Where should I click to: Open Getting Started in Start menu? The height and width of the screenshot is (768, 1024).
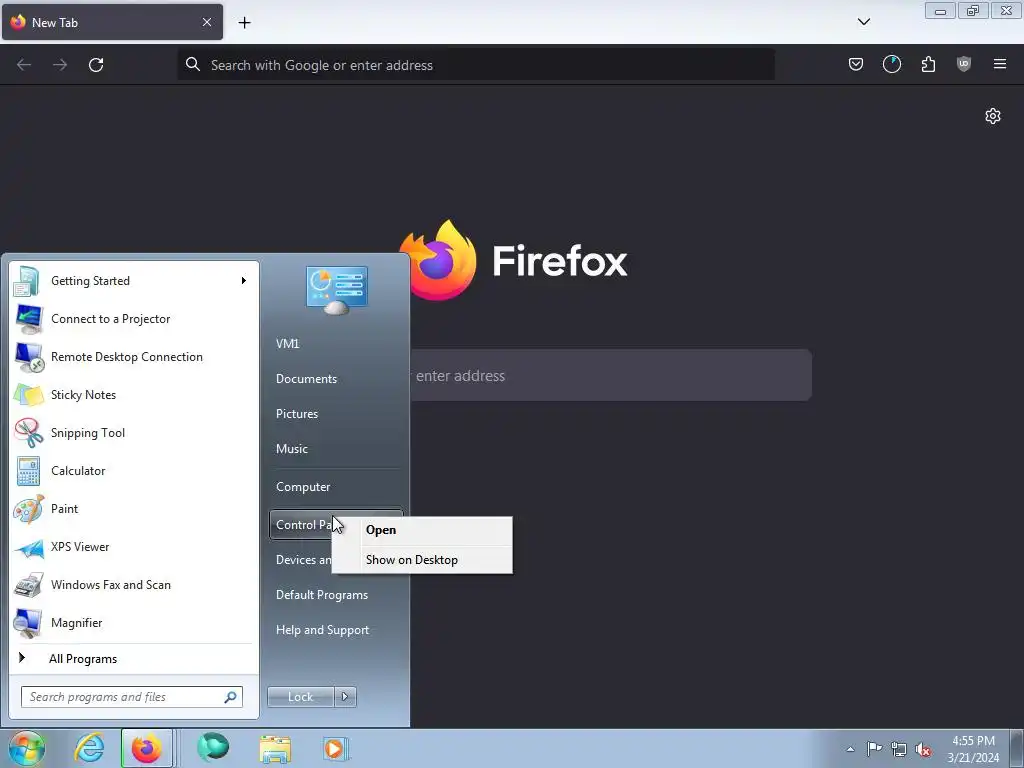134,281
